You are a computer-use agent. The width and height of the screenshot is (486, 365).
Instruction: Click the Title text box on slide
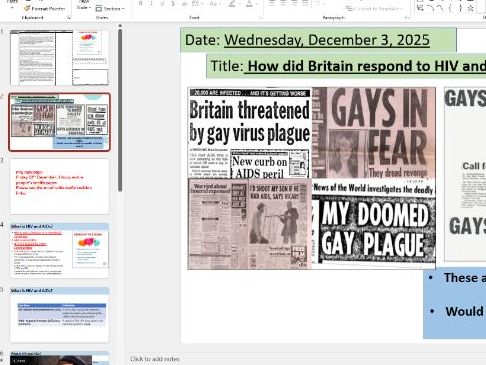point(346,66)
